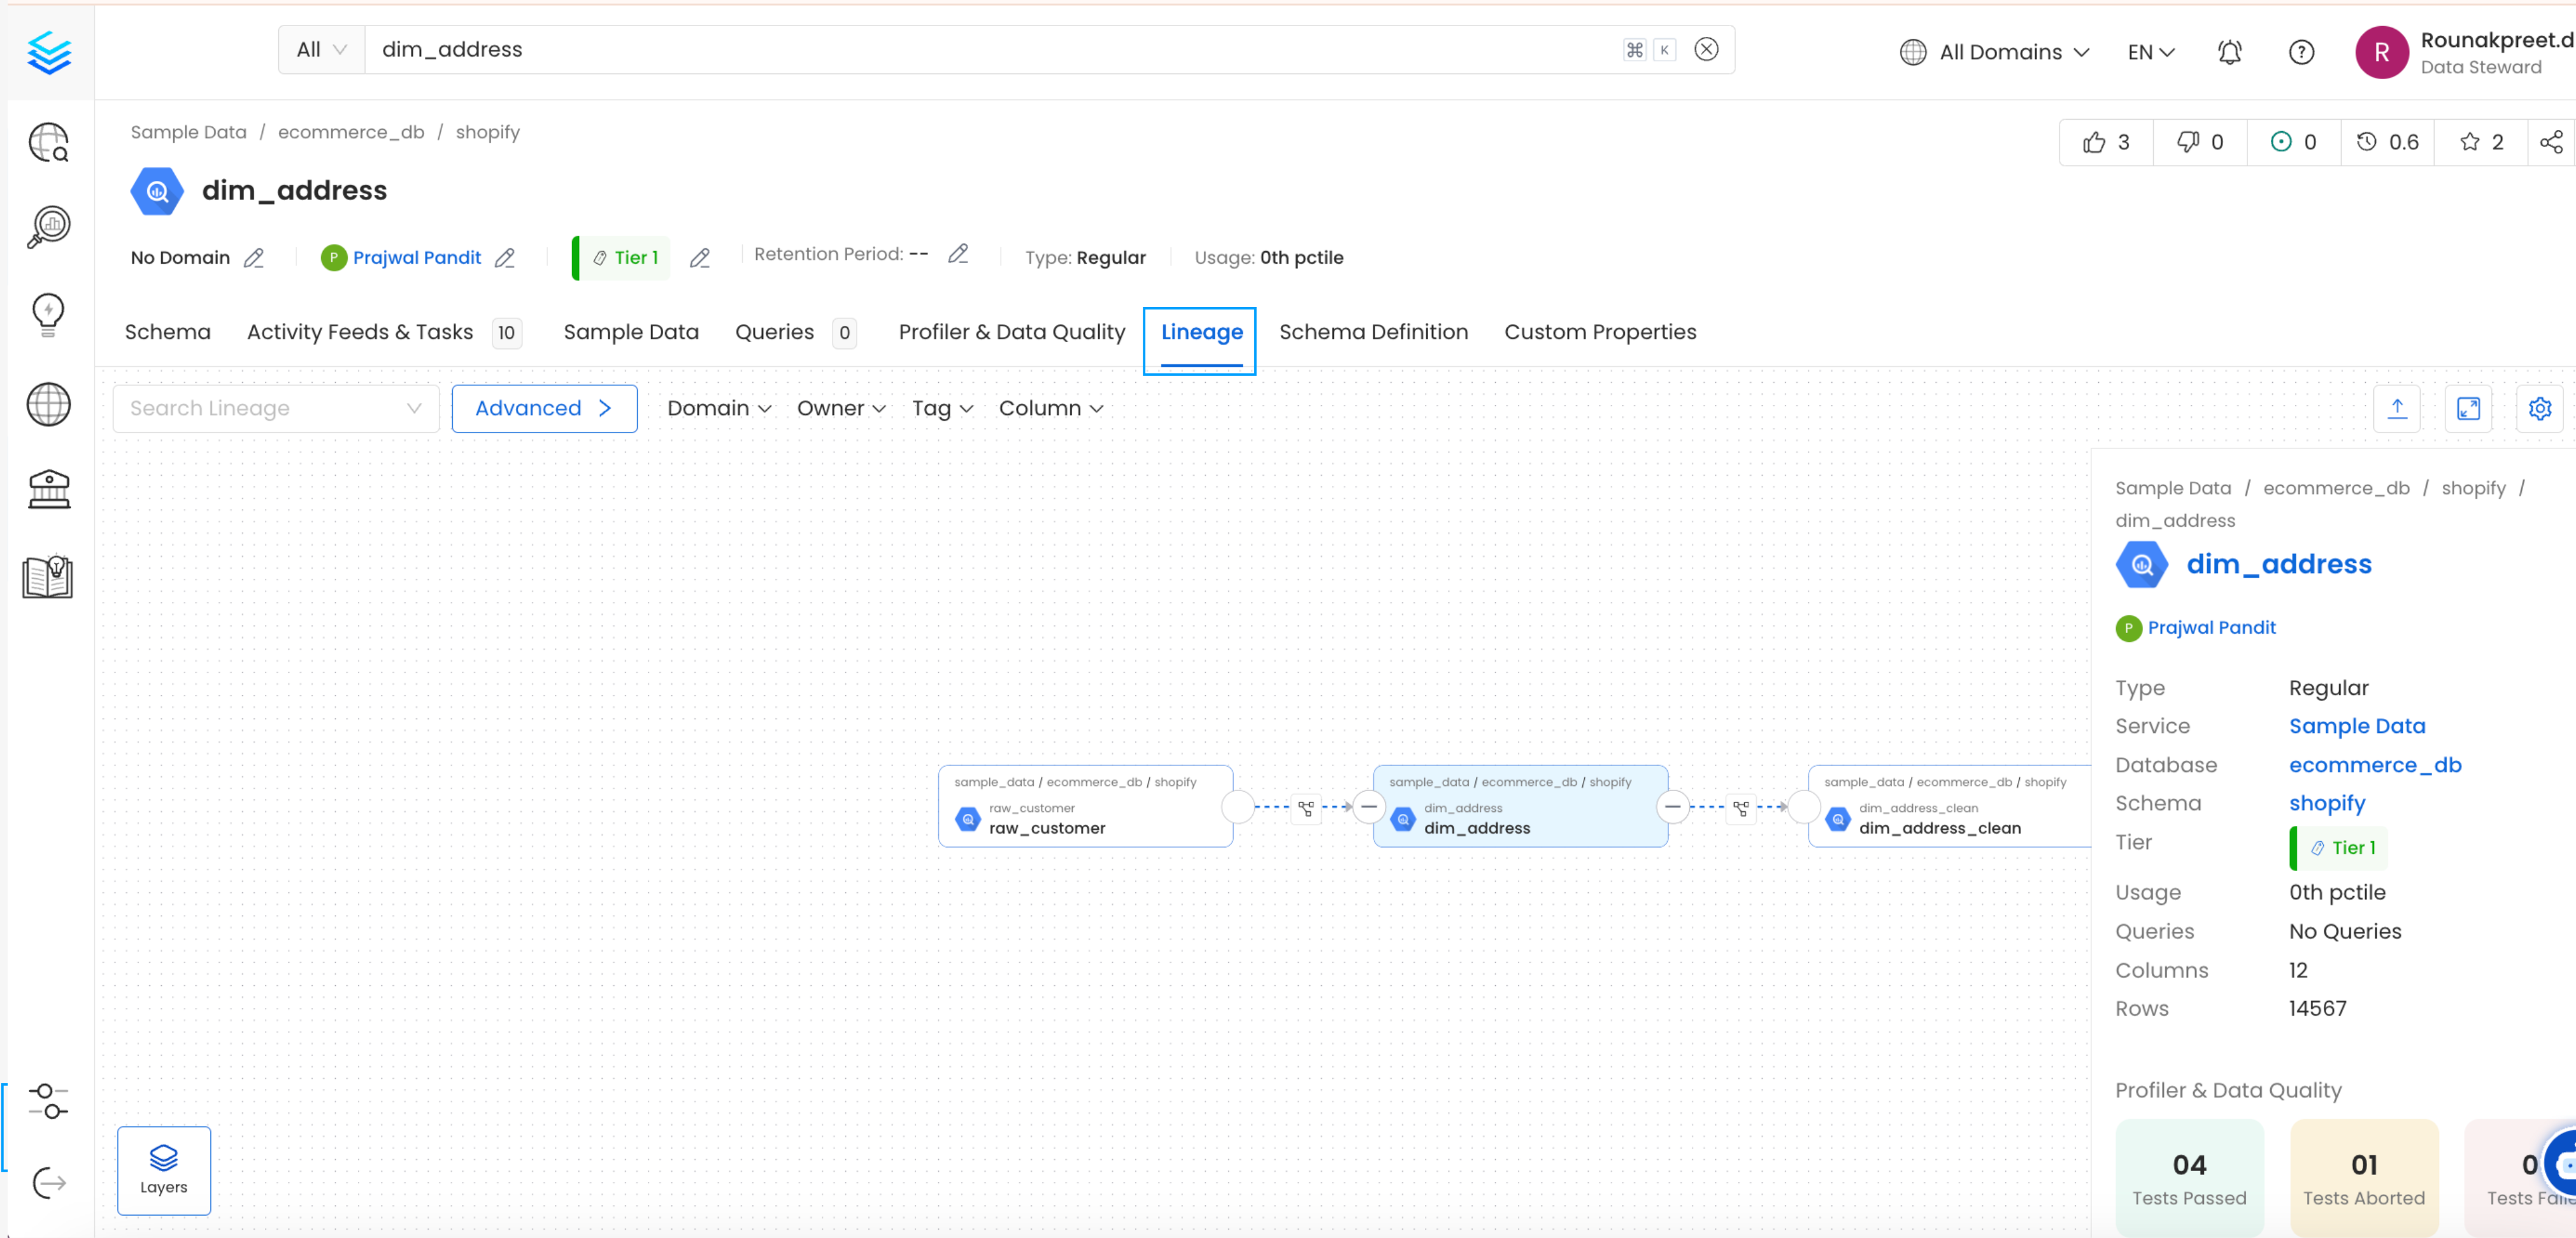Toggle thumbs up vote with count 3
The height and width of the screenshot is (1238, 2576).
click(x=2105, y=142)
